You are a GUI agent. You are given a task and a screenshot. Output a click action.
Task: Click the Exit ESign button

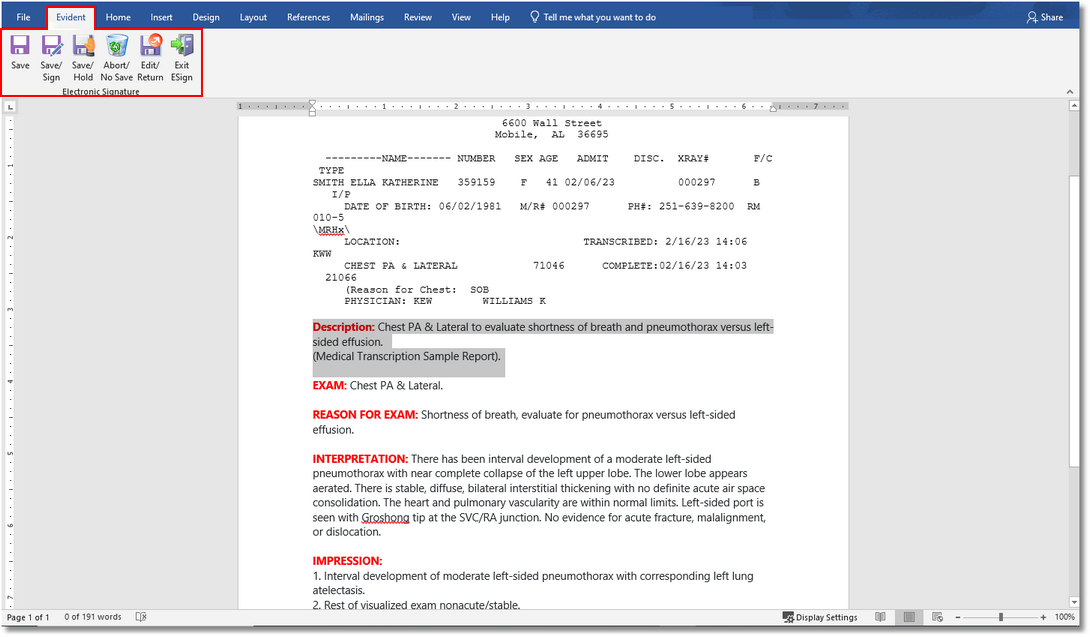[182, 58]
